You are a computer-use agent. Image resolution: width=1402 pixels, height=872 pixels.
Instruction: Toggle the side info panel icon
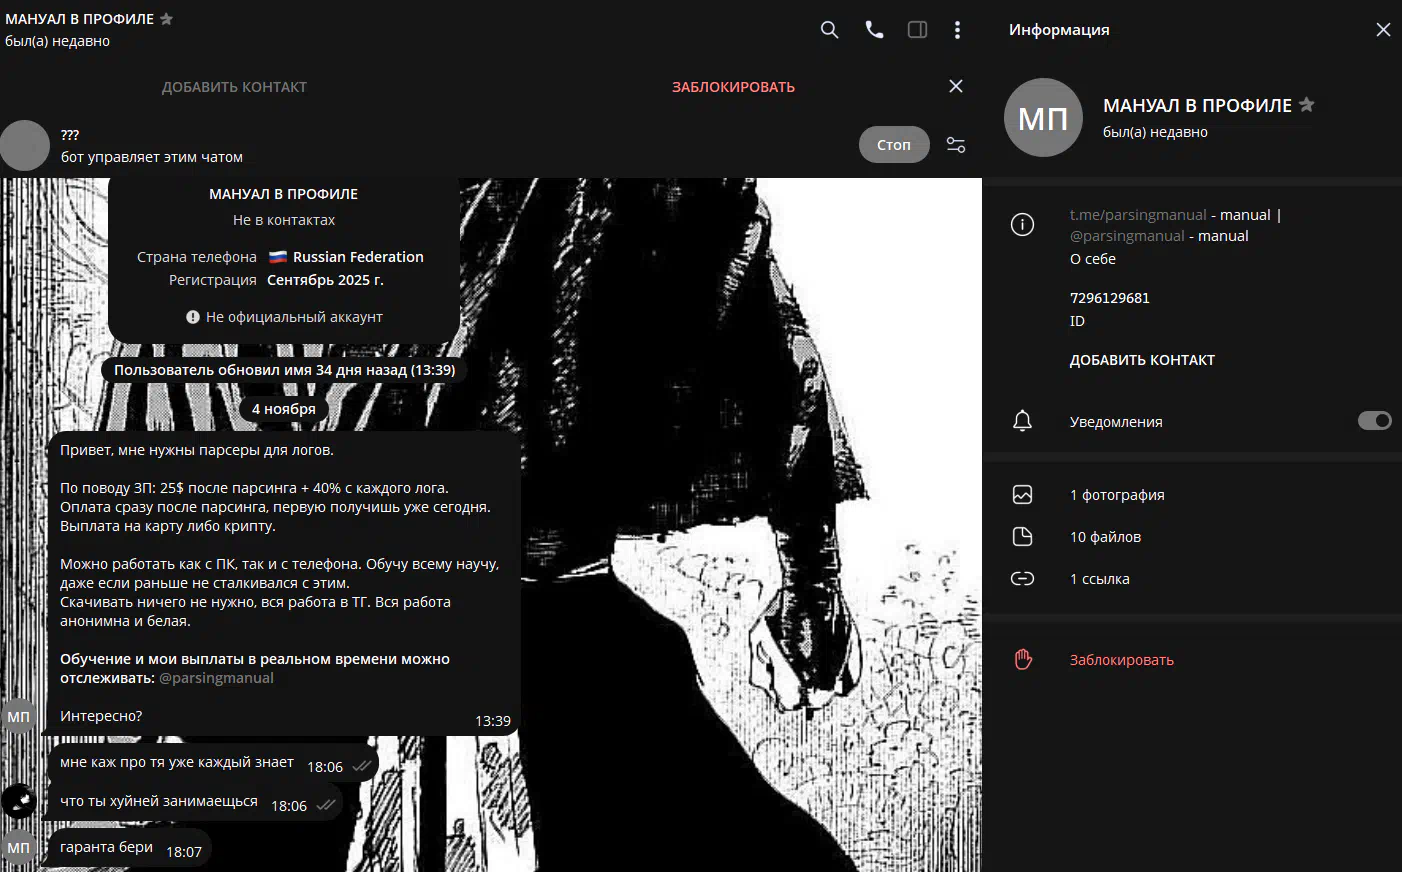click(x=917, y=30)
